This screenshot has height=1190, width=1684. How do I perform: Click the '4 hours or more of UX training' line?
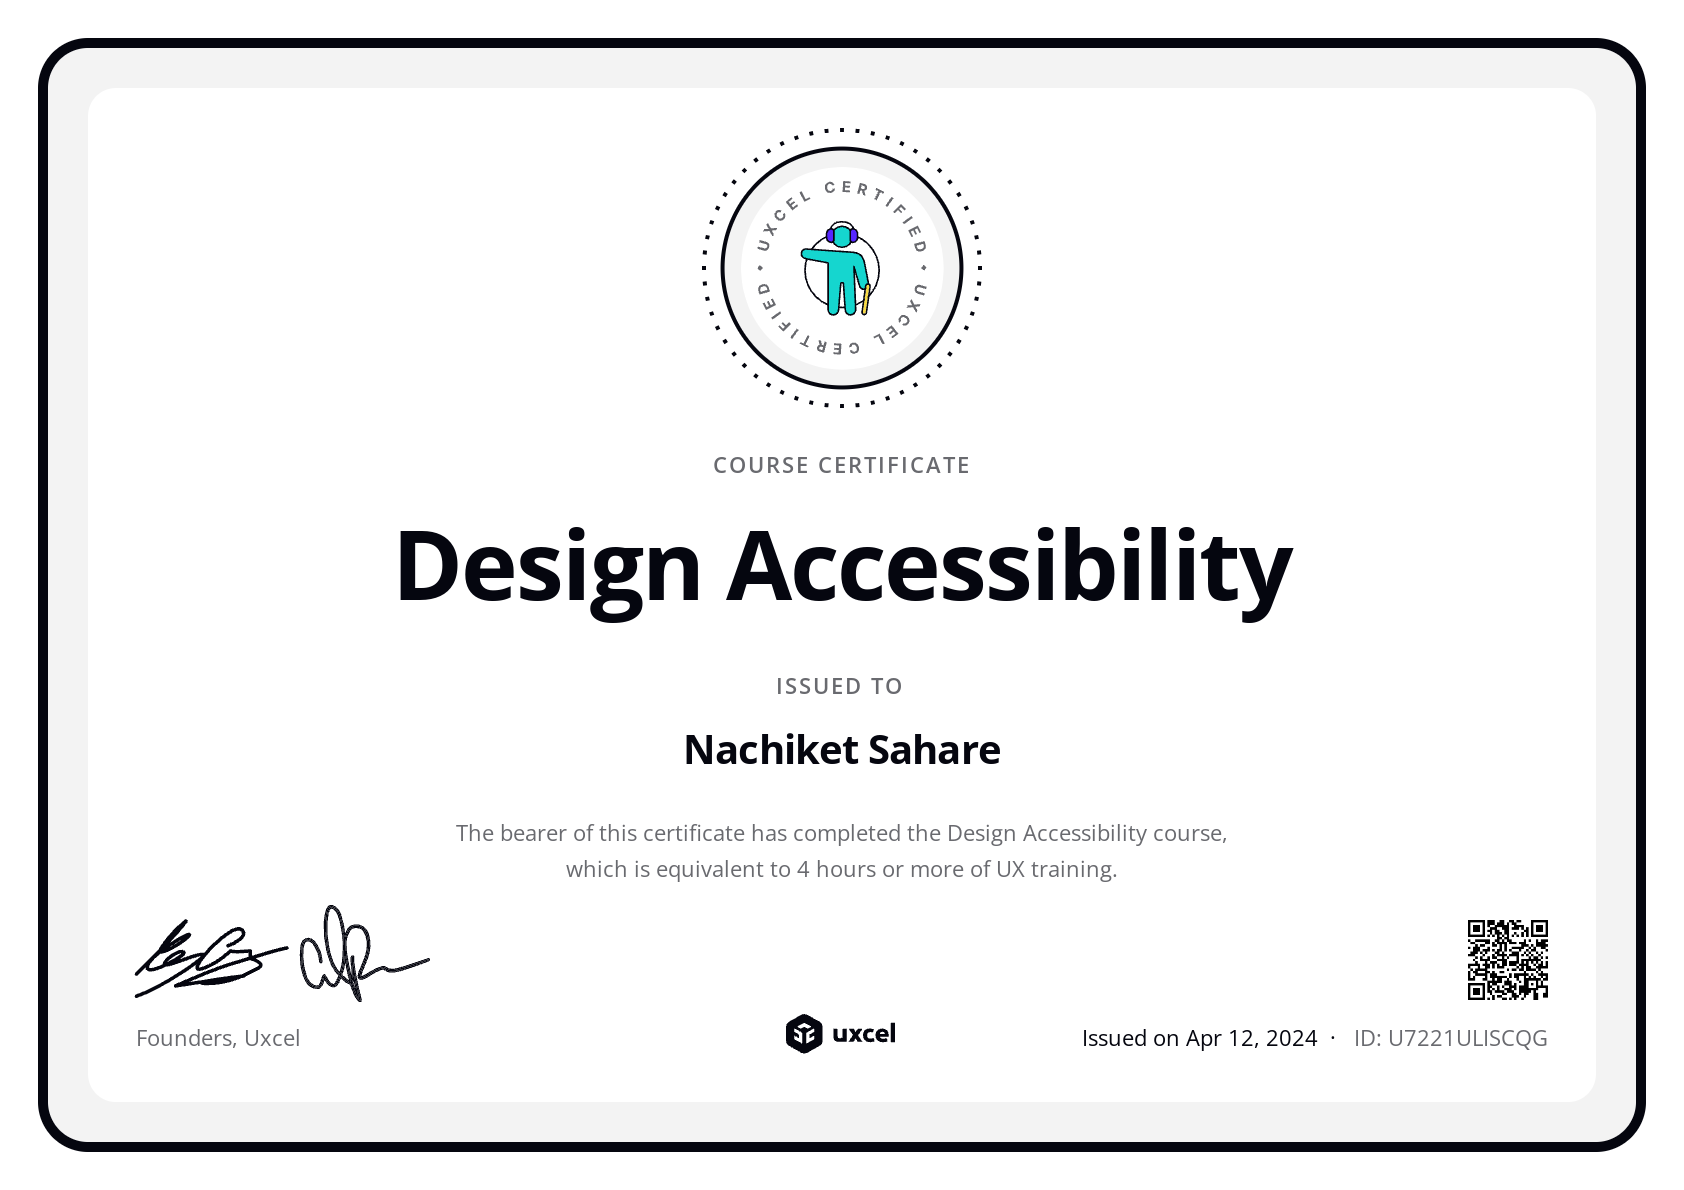tap(842, 869)
